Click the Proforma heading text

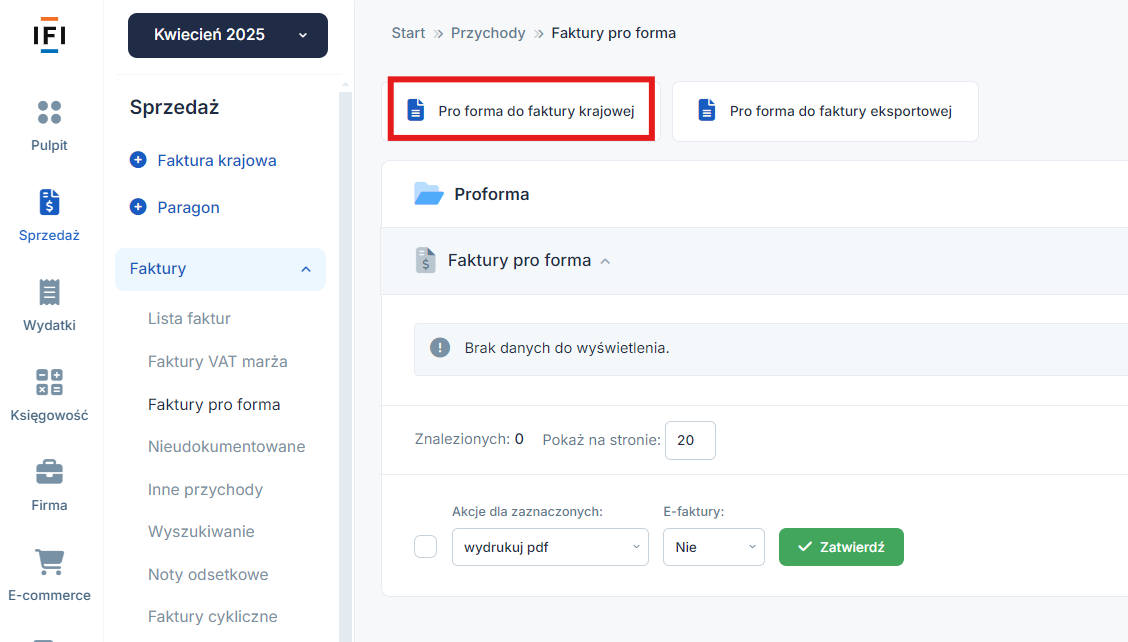click(491, 194)
